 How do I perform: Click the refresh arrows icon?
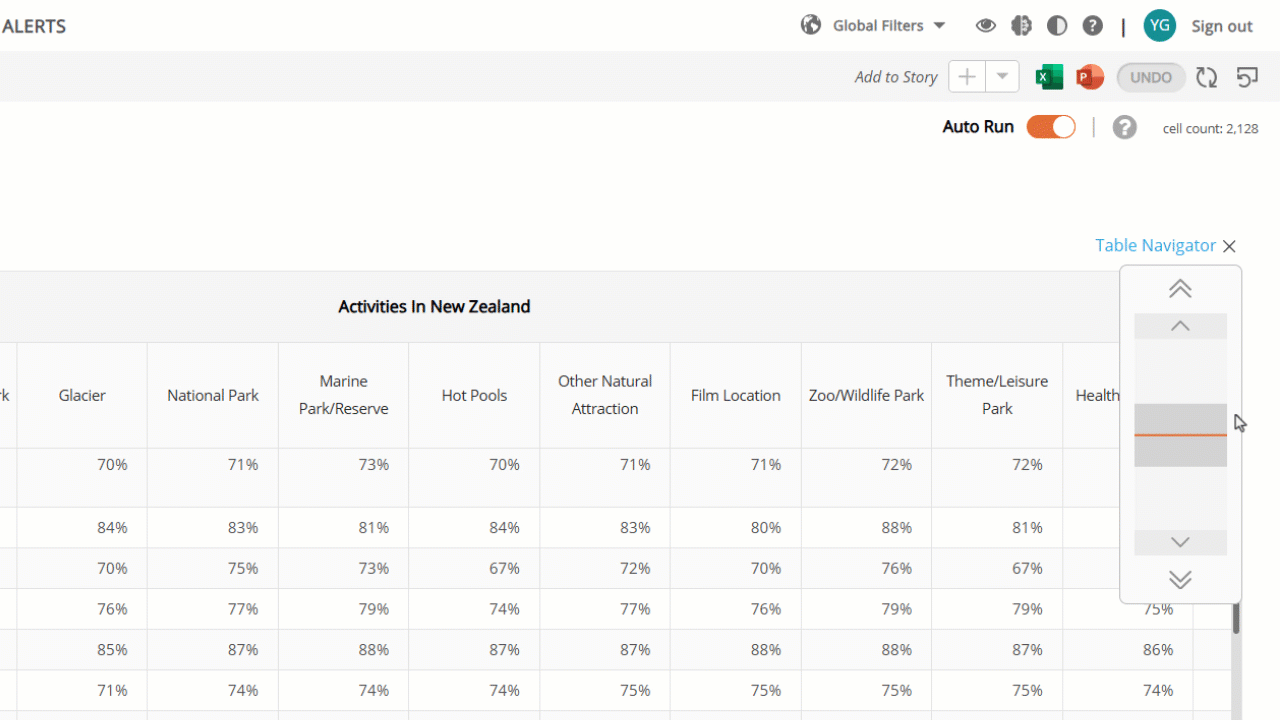[x=1207, y=77]
